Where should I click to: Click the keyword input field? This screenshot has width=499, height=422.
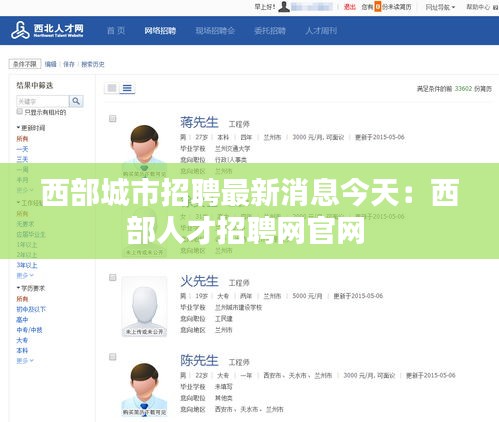(x=43, y=101)
